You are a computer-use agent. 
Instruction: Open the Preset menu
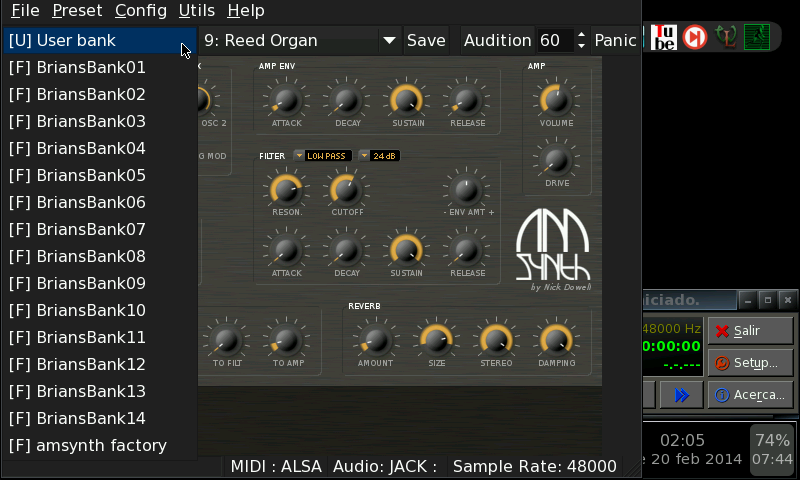[x=77, y=10]
